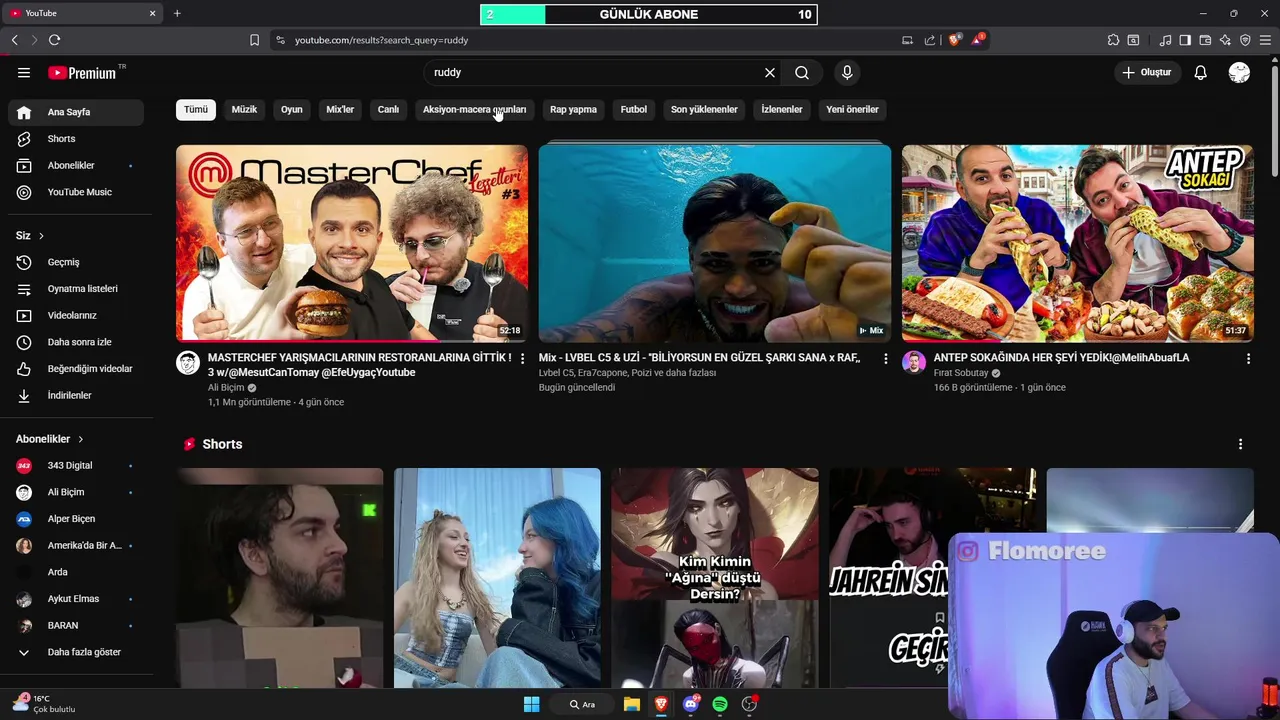Select the Son yüklenenler chip
This screenshot has width=1280, height=720.
tap(704, 110)
